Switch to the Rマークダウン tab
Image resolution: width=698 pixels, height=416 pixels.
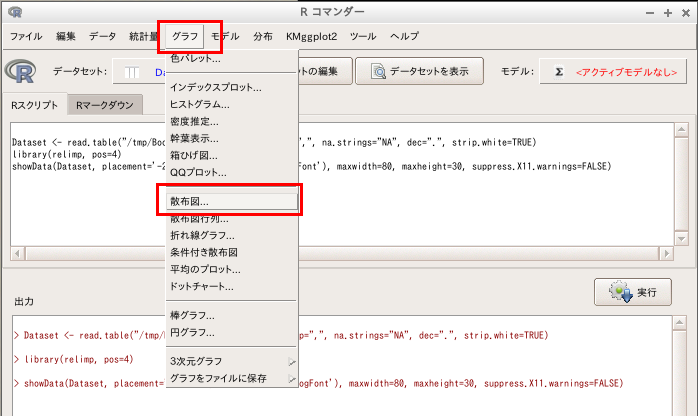(105, 105)
